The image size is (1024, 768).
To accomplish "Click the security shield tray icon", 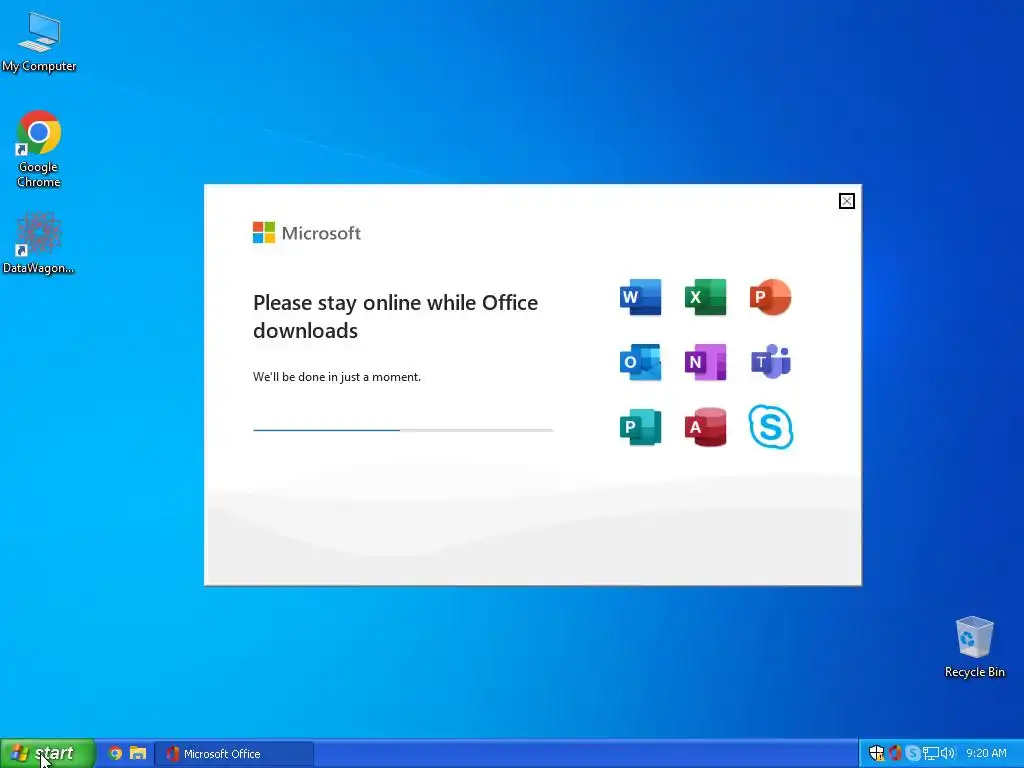I will coord(876,753).
